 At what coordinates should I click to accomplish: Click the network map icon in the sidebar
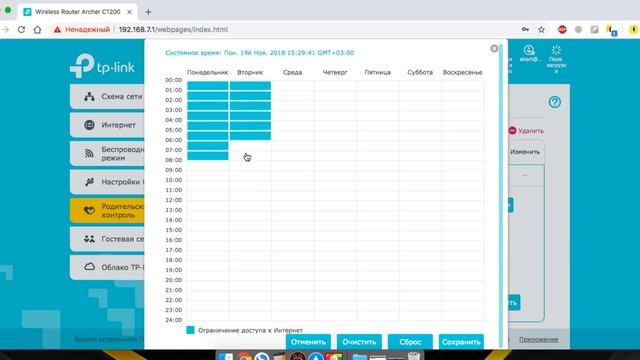point(89,97)
